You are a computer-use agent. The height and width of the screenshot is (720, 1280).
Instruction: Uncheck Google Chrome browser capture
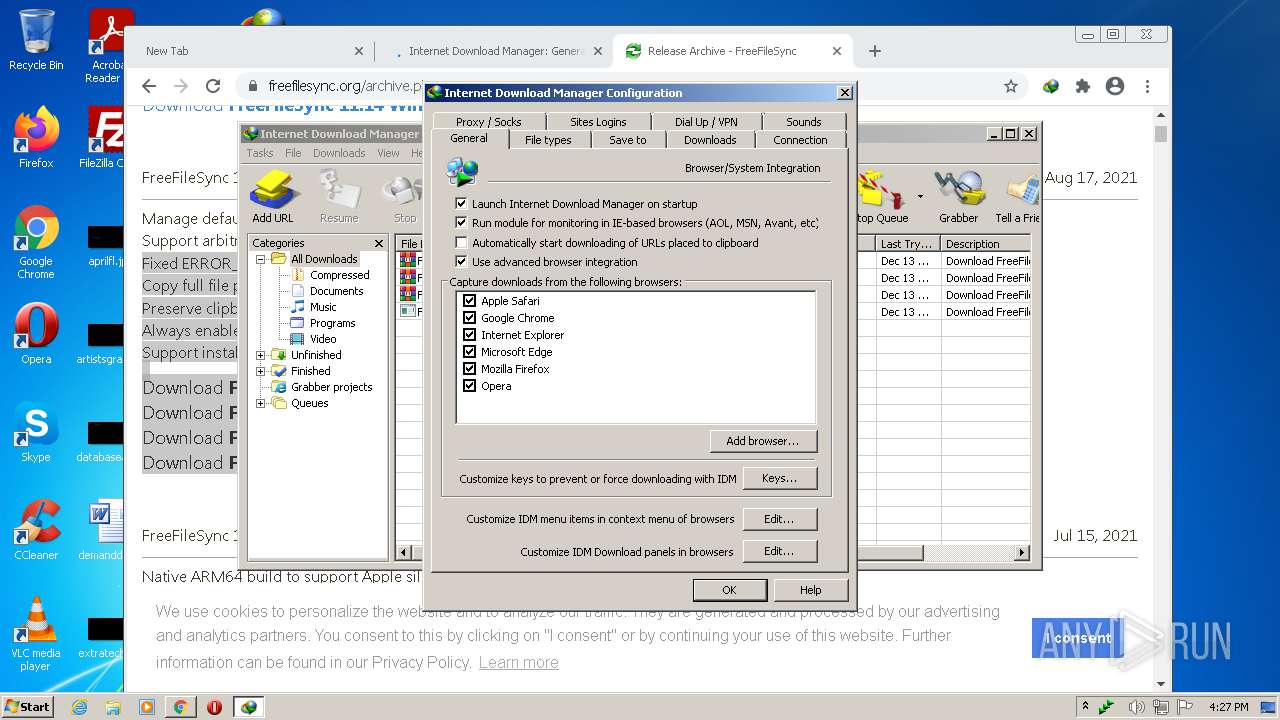click(469, 318)
